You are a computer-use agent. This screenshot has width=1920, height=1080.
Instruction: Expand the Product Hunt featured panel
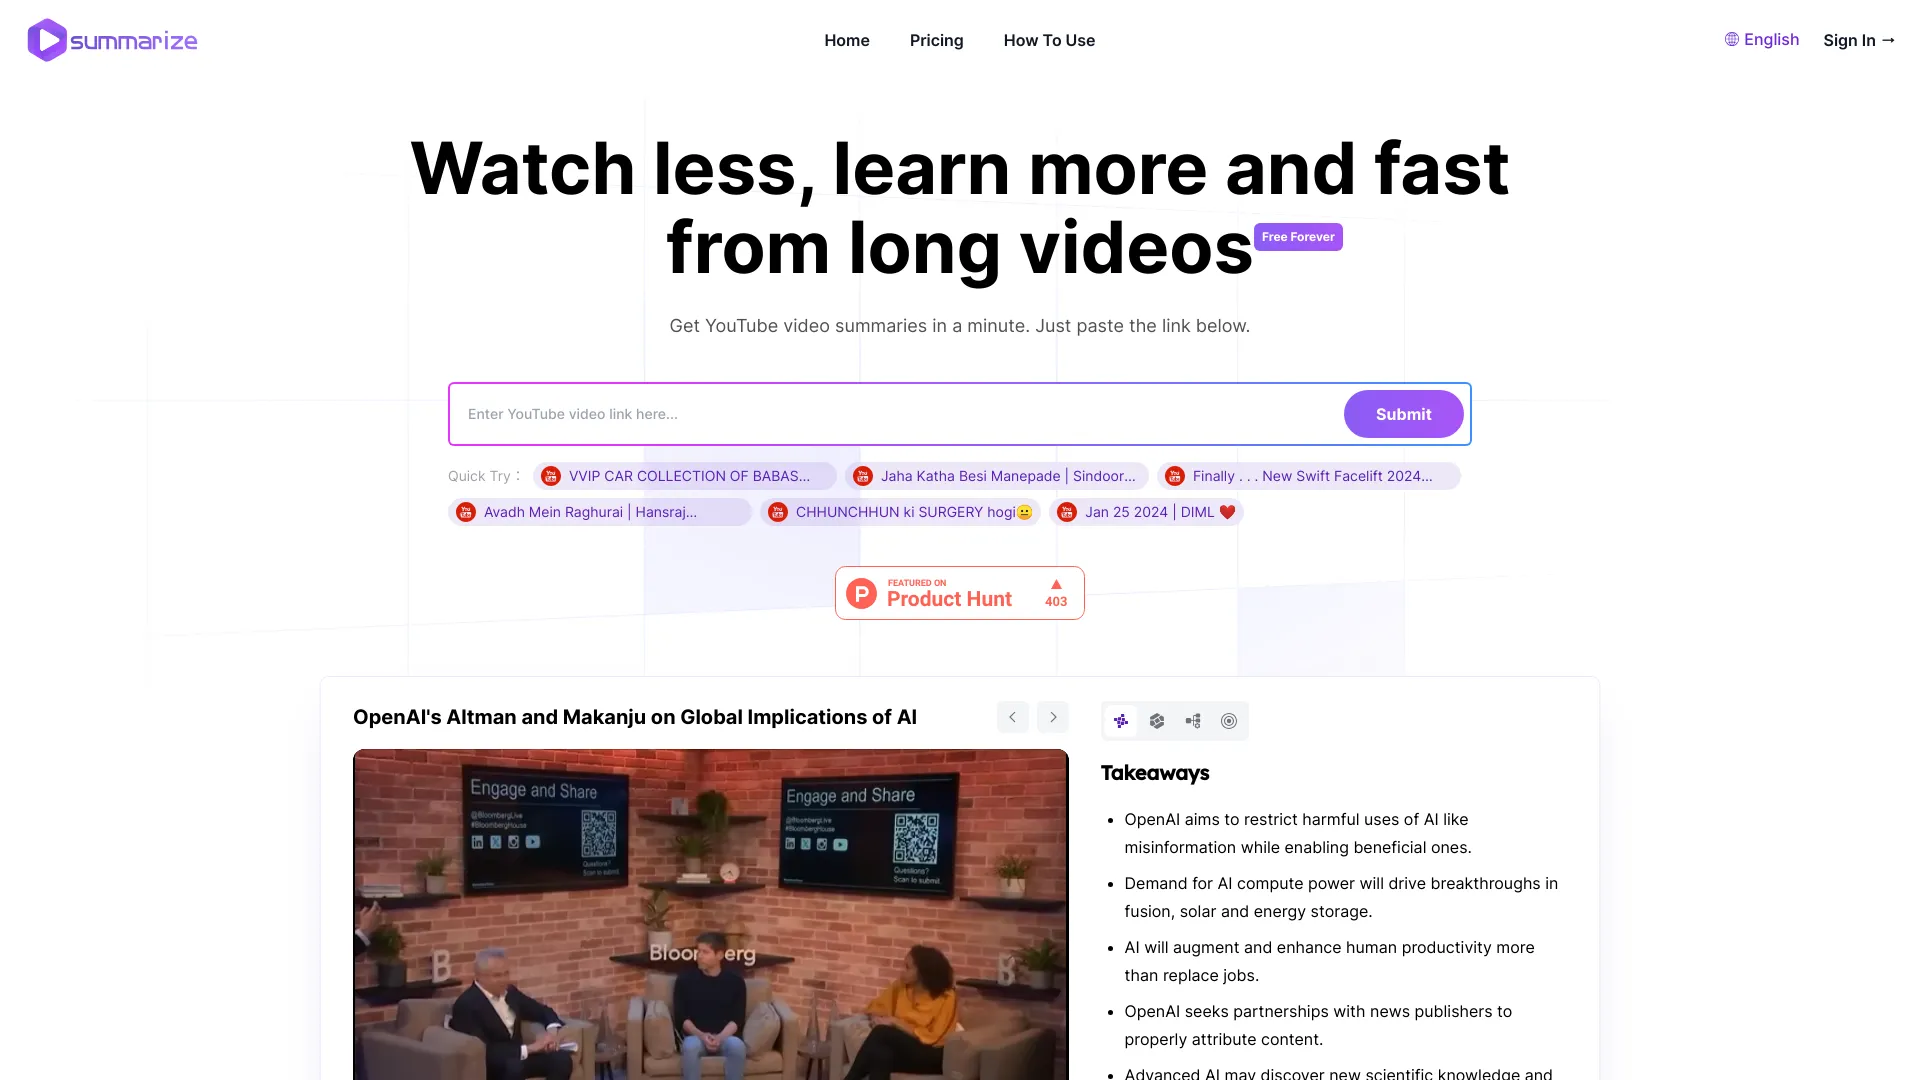(960, 592)
